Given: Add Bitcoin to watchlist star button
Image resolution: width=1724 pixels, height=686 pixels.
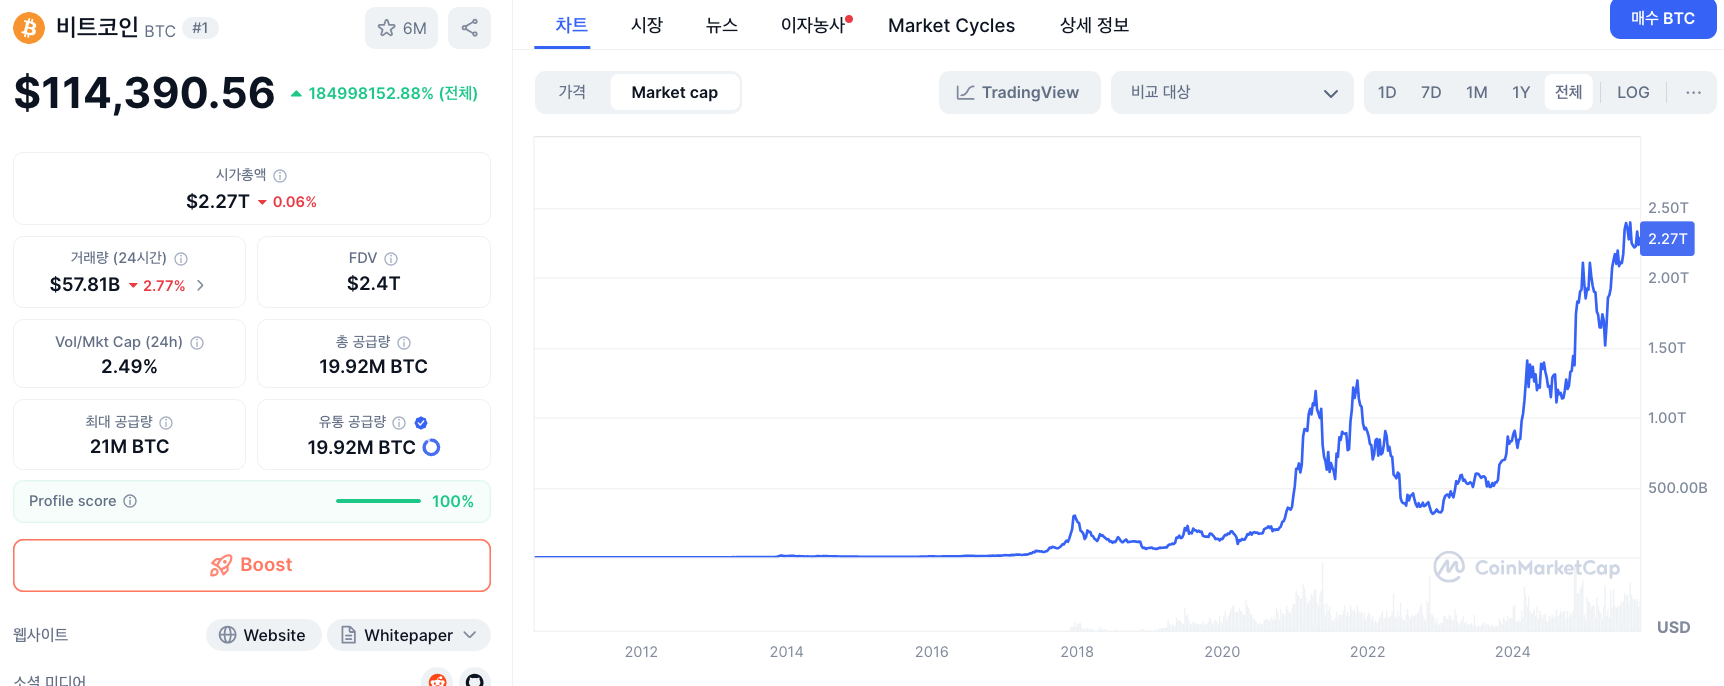Looking at the screenshot, I should pos(402,28).
